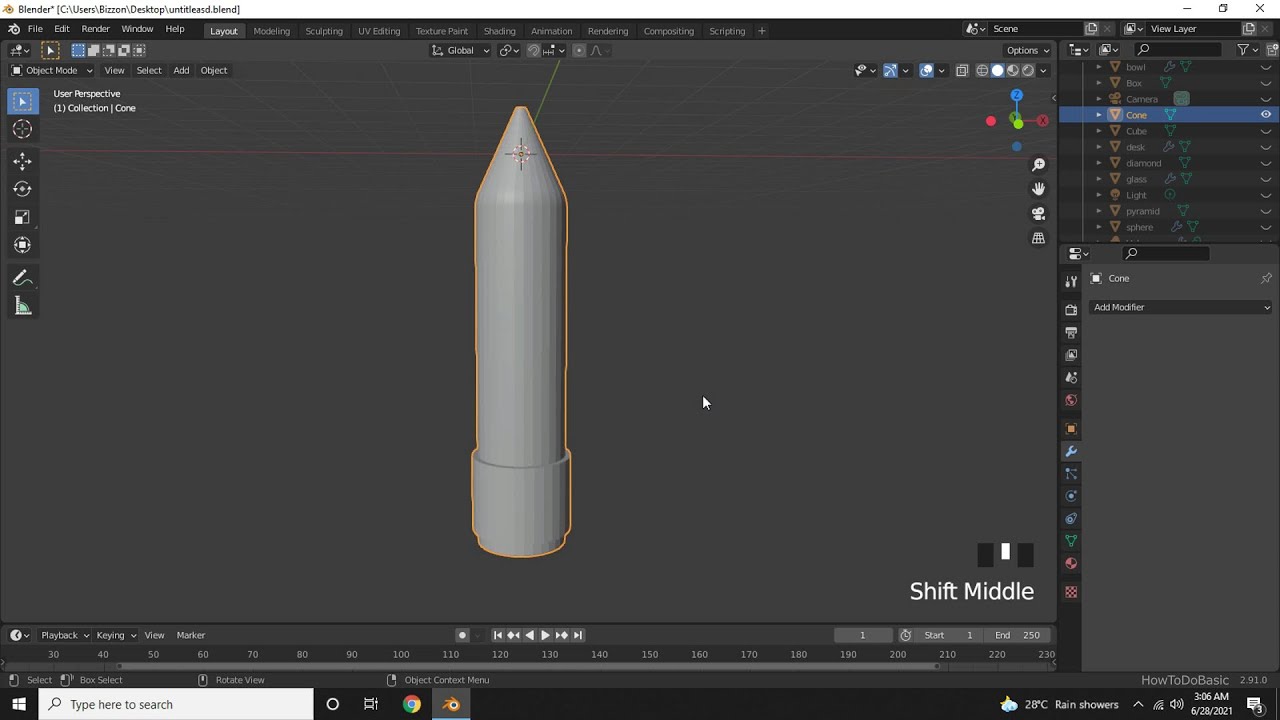Viewport: 1280px width, 720px height.
Task: Open the Object Data mesh properties tab
Action: point(1071,541)
